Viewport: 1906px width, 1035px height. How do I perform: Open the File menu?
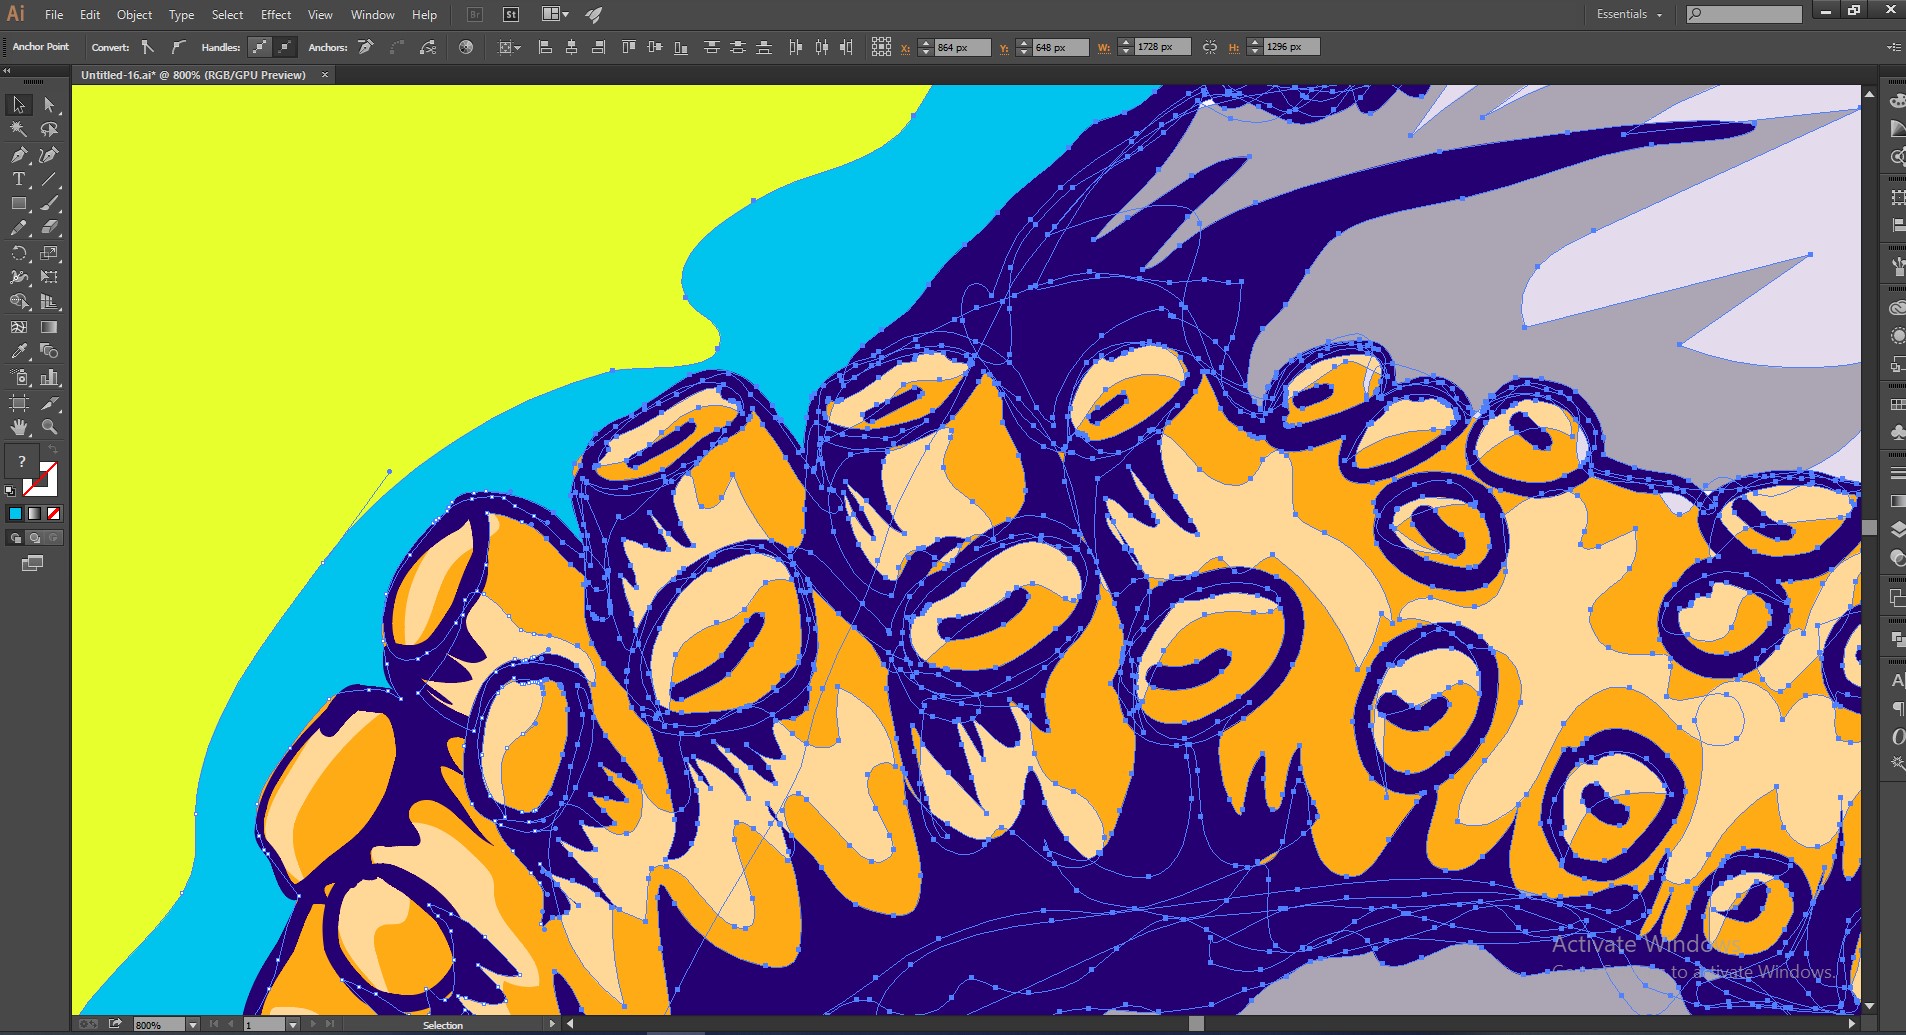point(54,15)
